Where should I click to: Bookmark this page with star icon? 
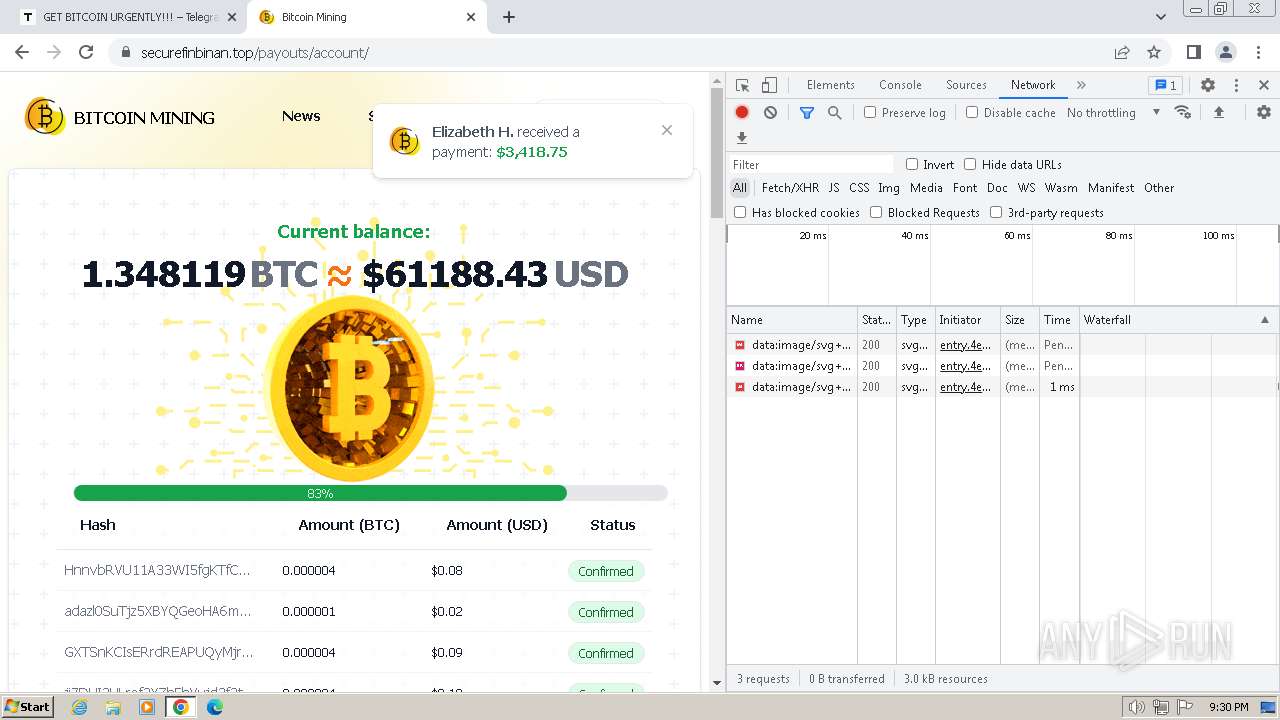1154,52
